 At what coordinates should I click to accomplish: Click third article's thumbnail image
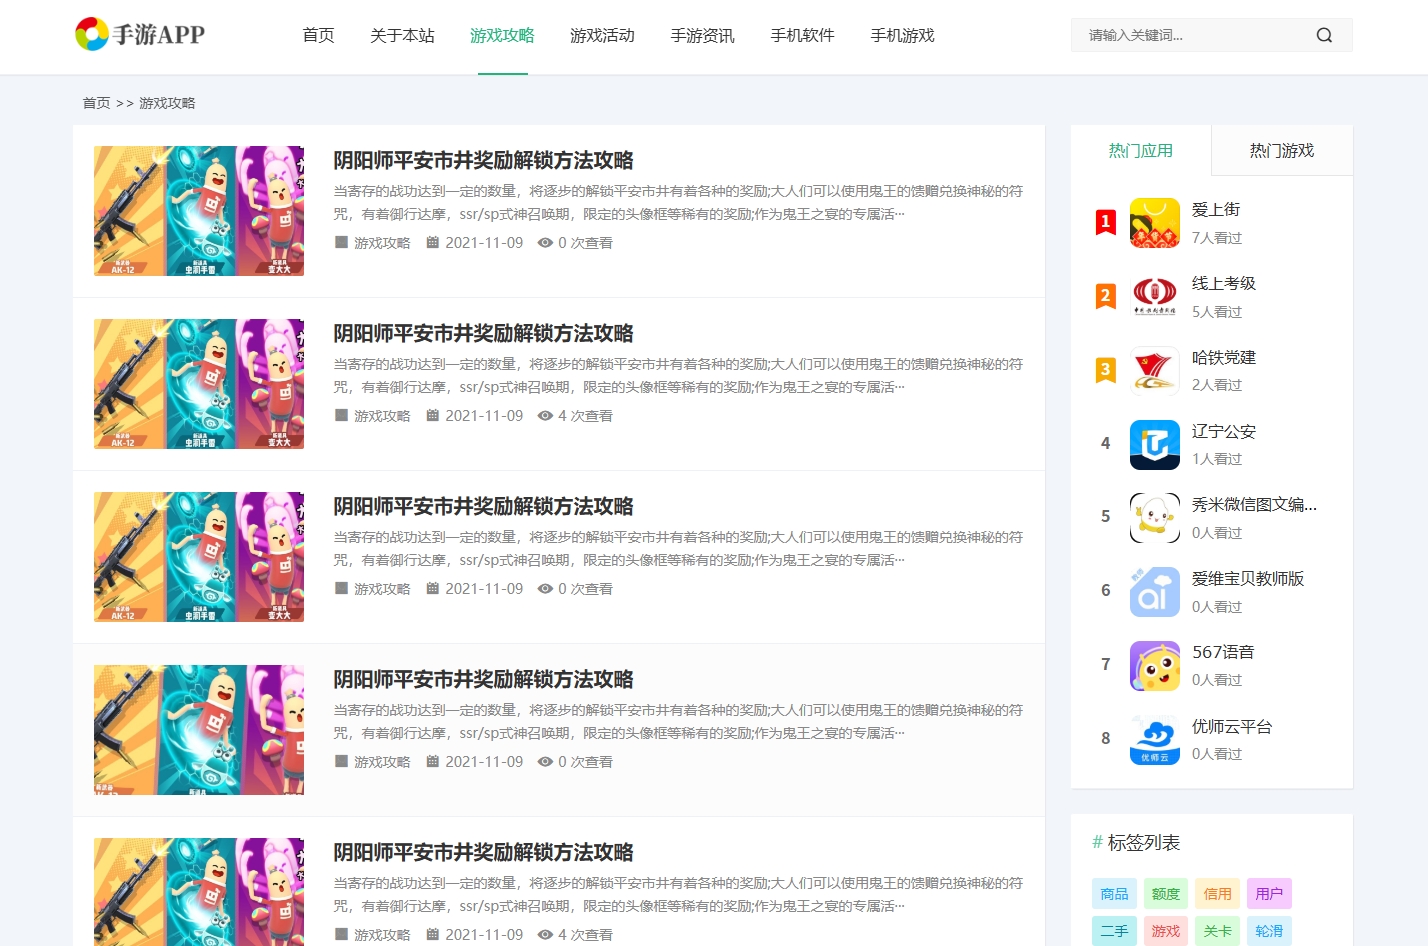(x=199, y=557)
